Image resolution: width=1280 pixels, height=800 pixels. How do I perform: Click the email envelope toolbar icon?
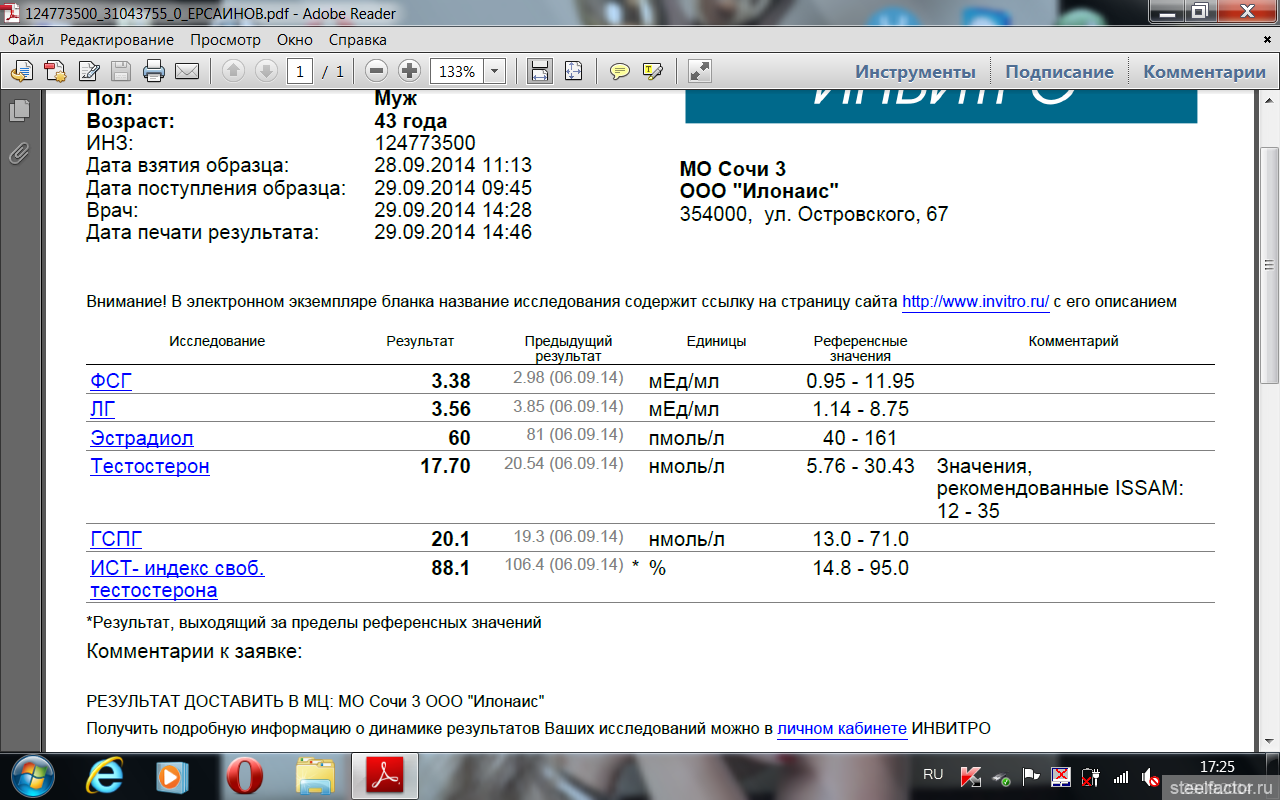pyautogui.click(x=187, y=71)
